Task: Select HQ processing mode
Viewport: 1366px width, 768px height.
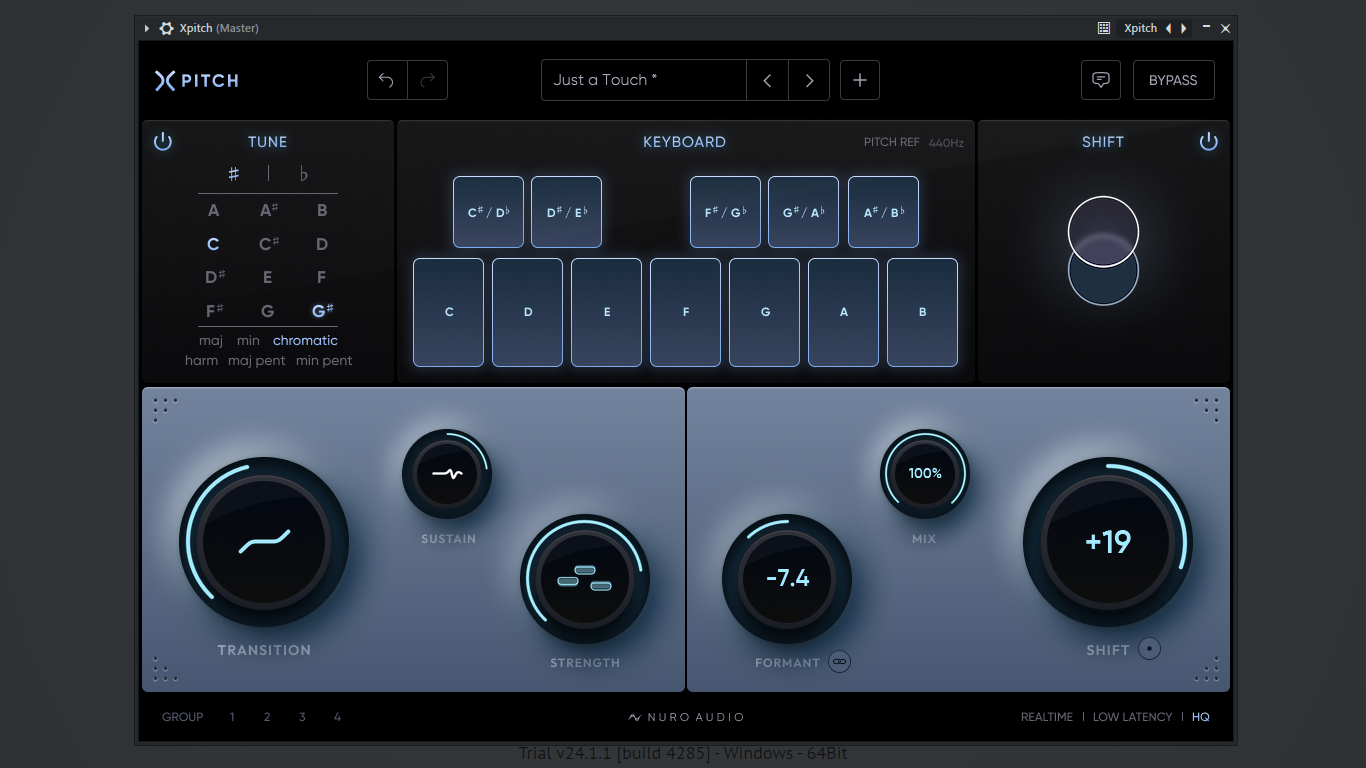Action: [x=1201, y=717]
